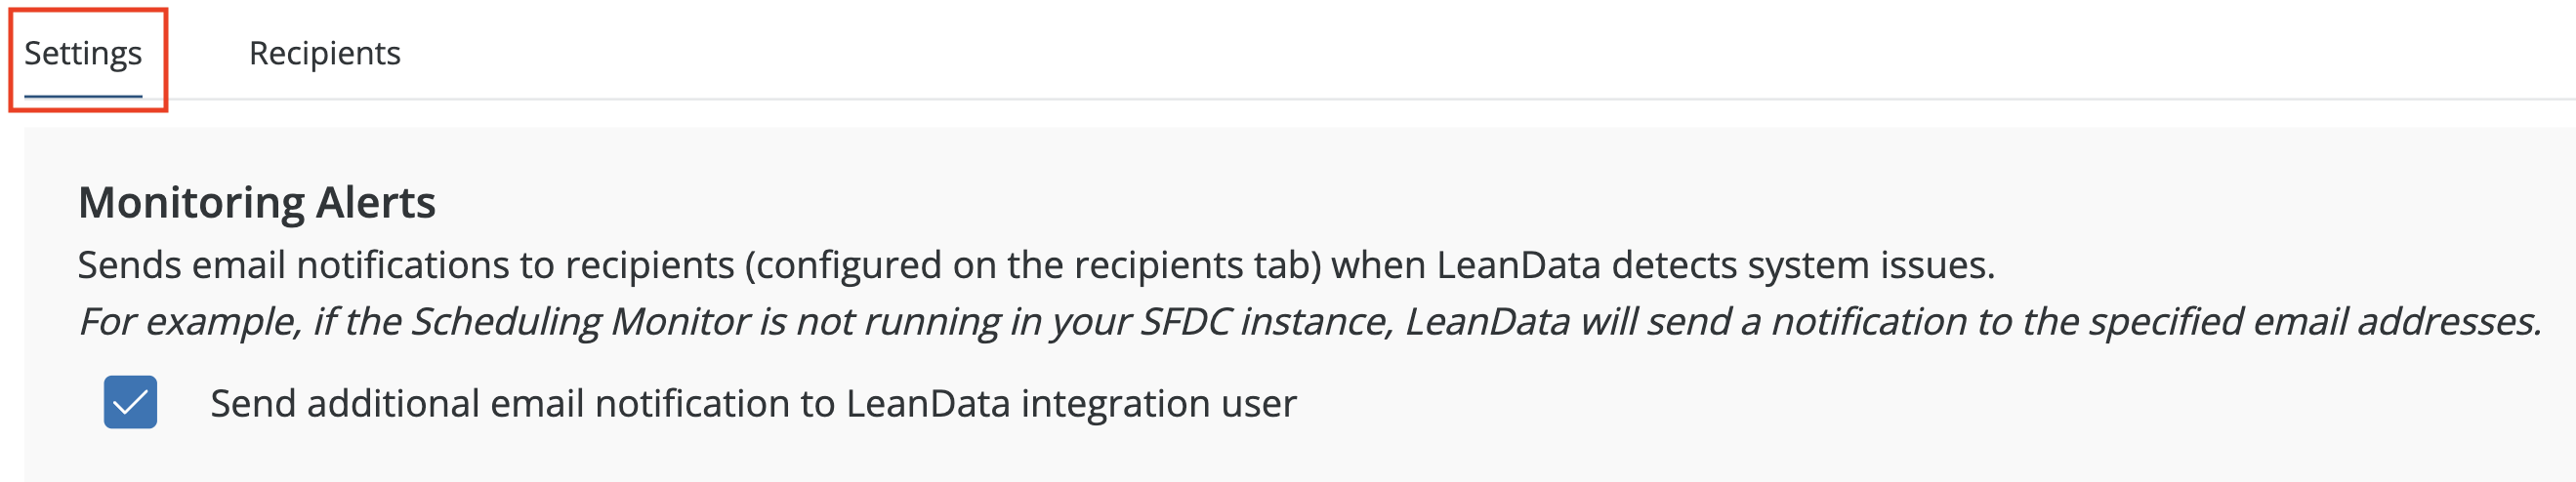Click 'LeanData integration user' in the checkbox label
This screenshot has height=482, width=2576.
click(x=1070, y=404)
